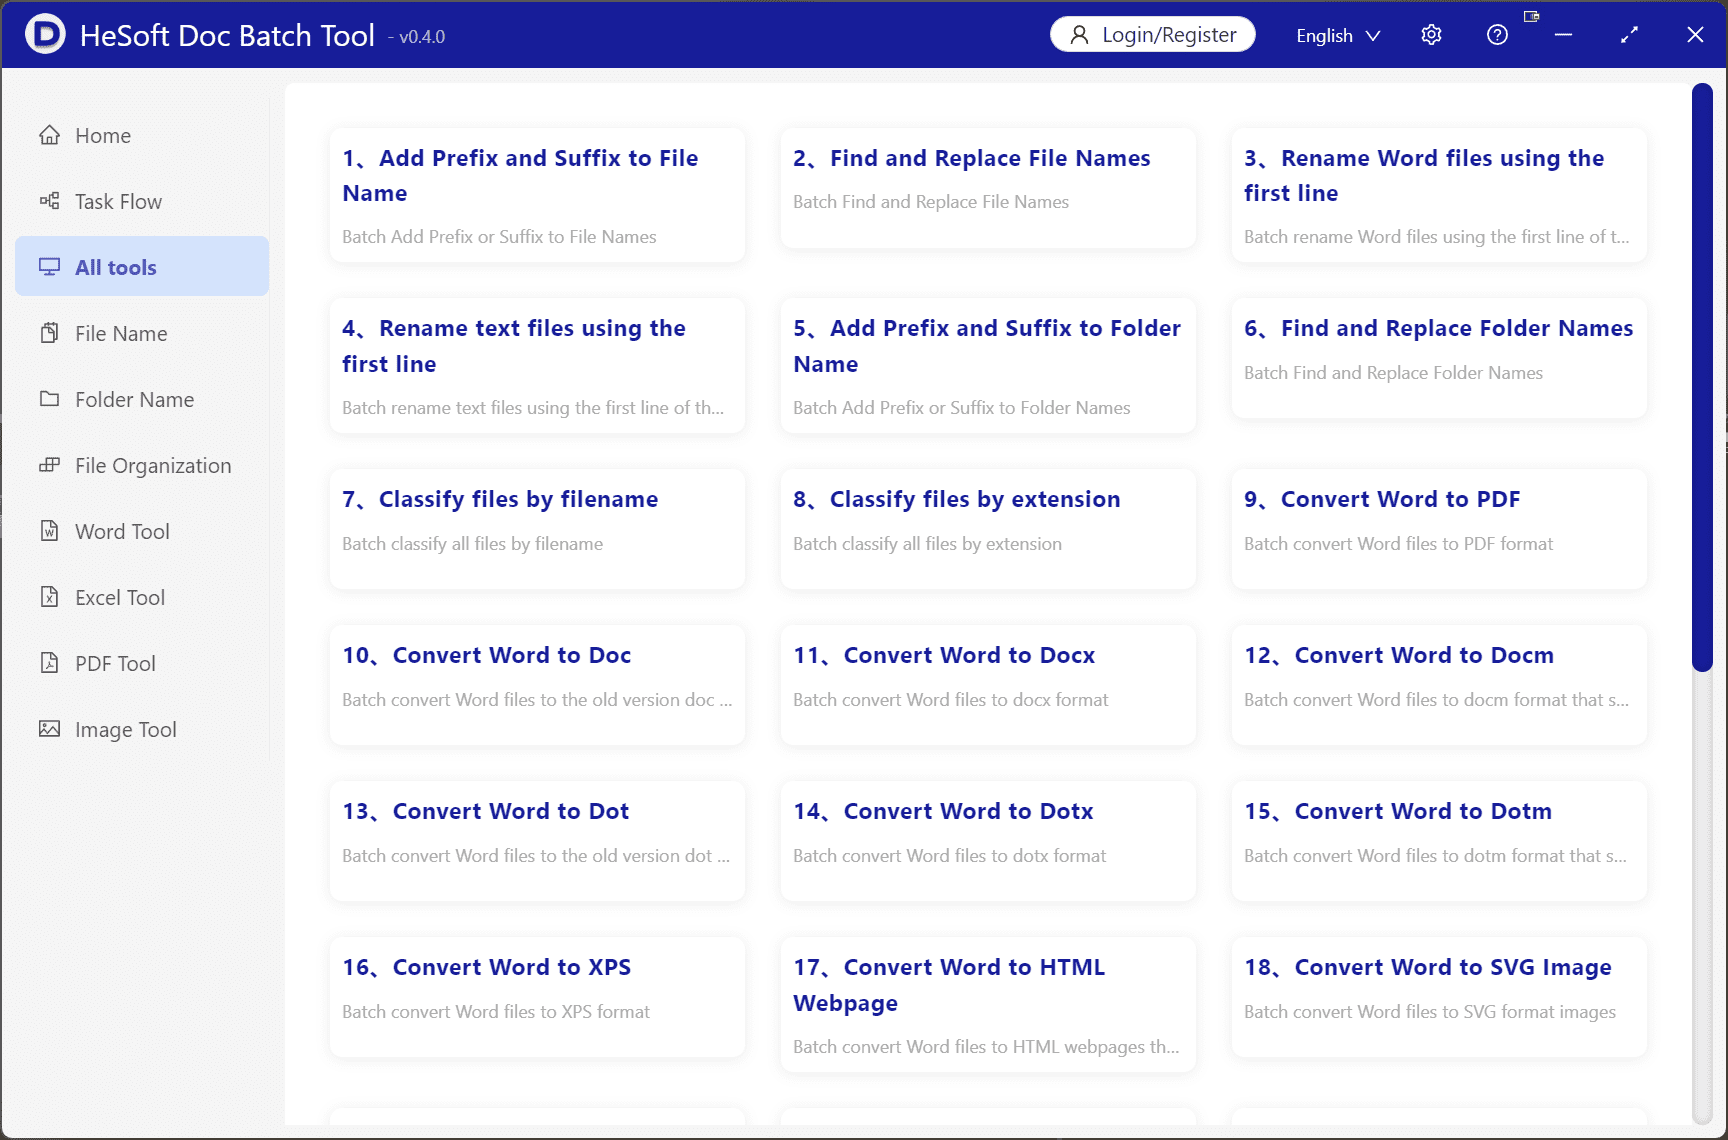1728x1140 pixels.
Task: Open the Convert Word to PDF tool
Action: coord(1438,530)
